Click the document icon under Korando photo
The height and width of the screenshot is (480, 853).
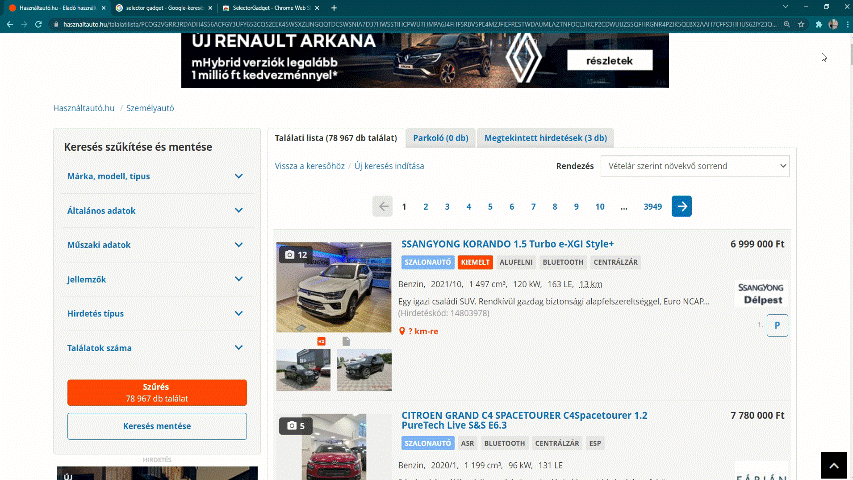pos(346,341)
